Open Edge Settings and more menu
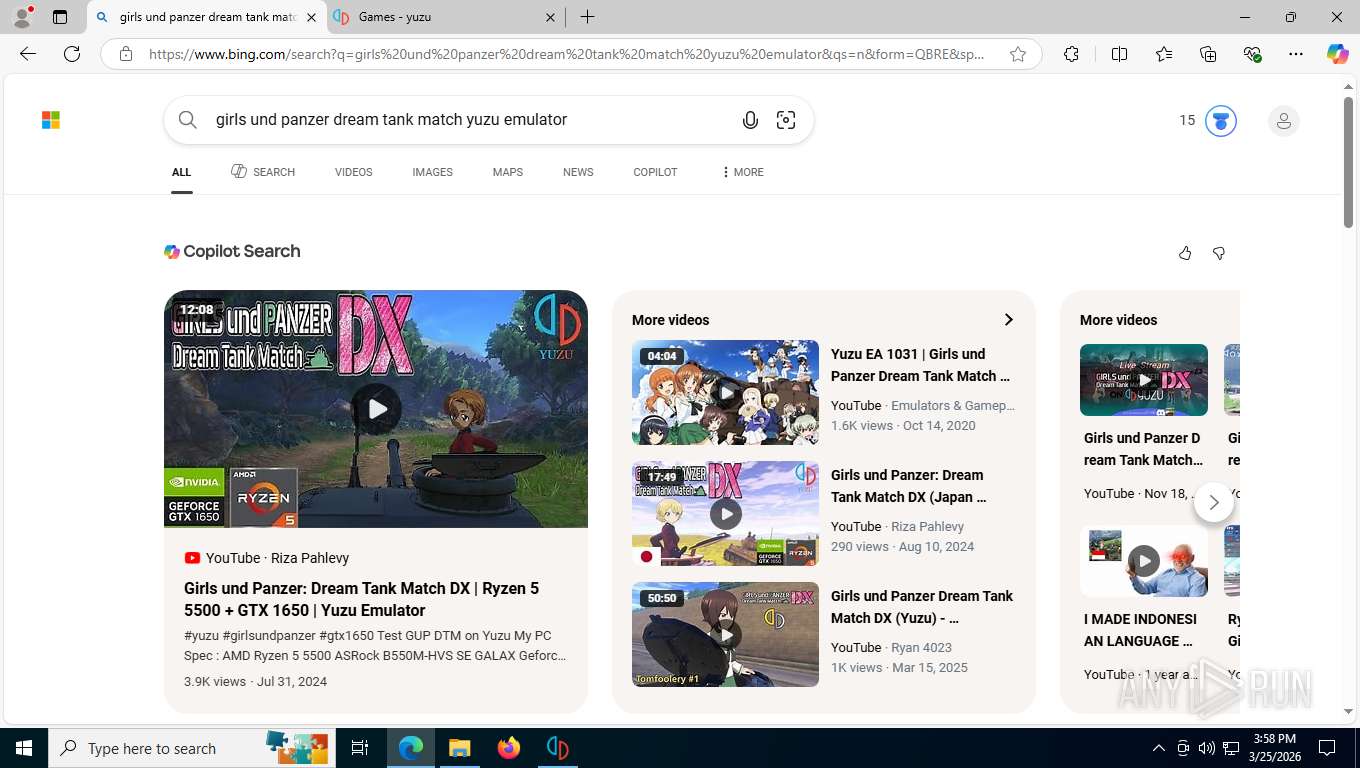 pyautogui.click(x=1296, y=54)
